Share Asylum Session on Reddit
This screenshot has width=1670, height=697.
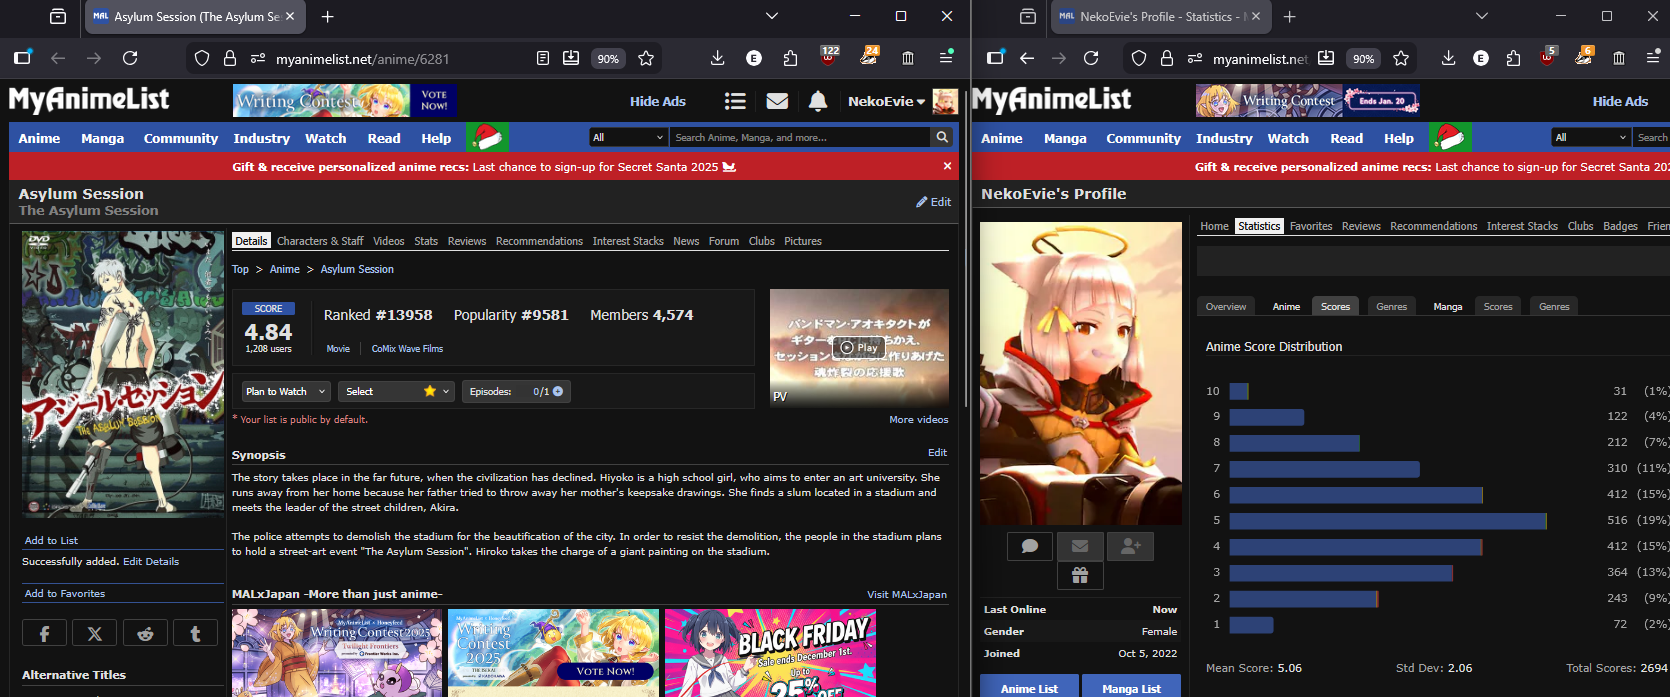tap(145, 633)
